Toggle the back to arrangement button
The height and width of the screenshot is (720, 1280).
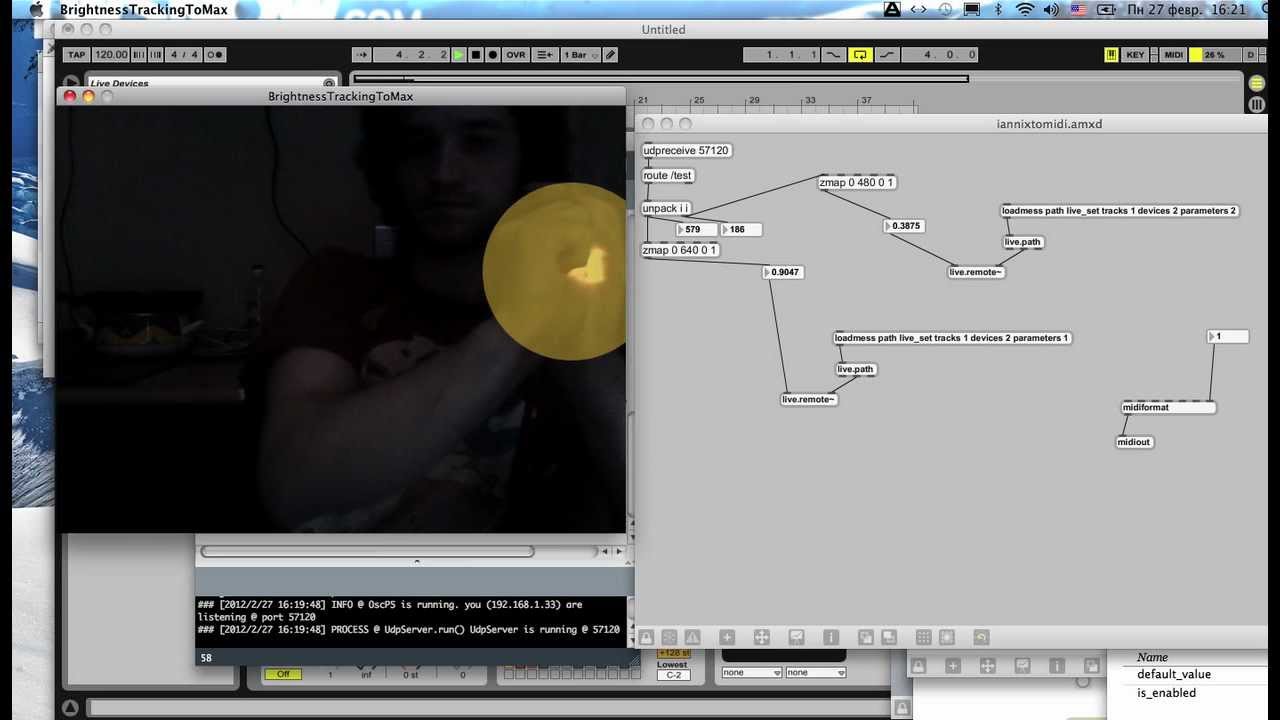click(545, 55)
